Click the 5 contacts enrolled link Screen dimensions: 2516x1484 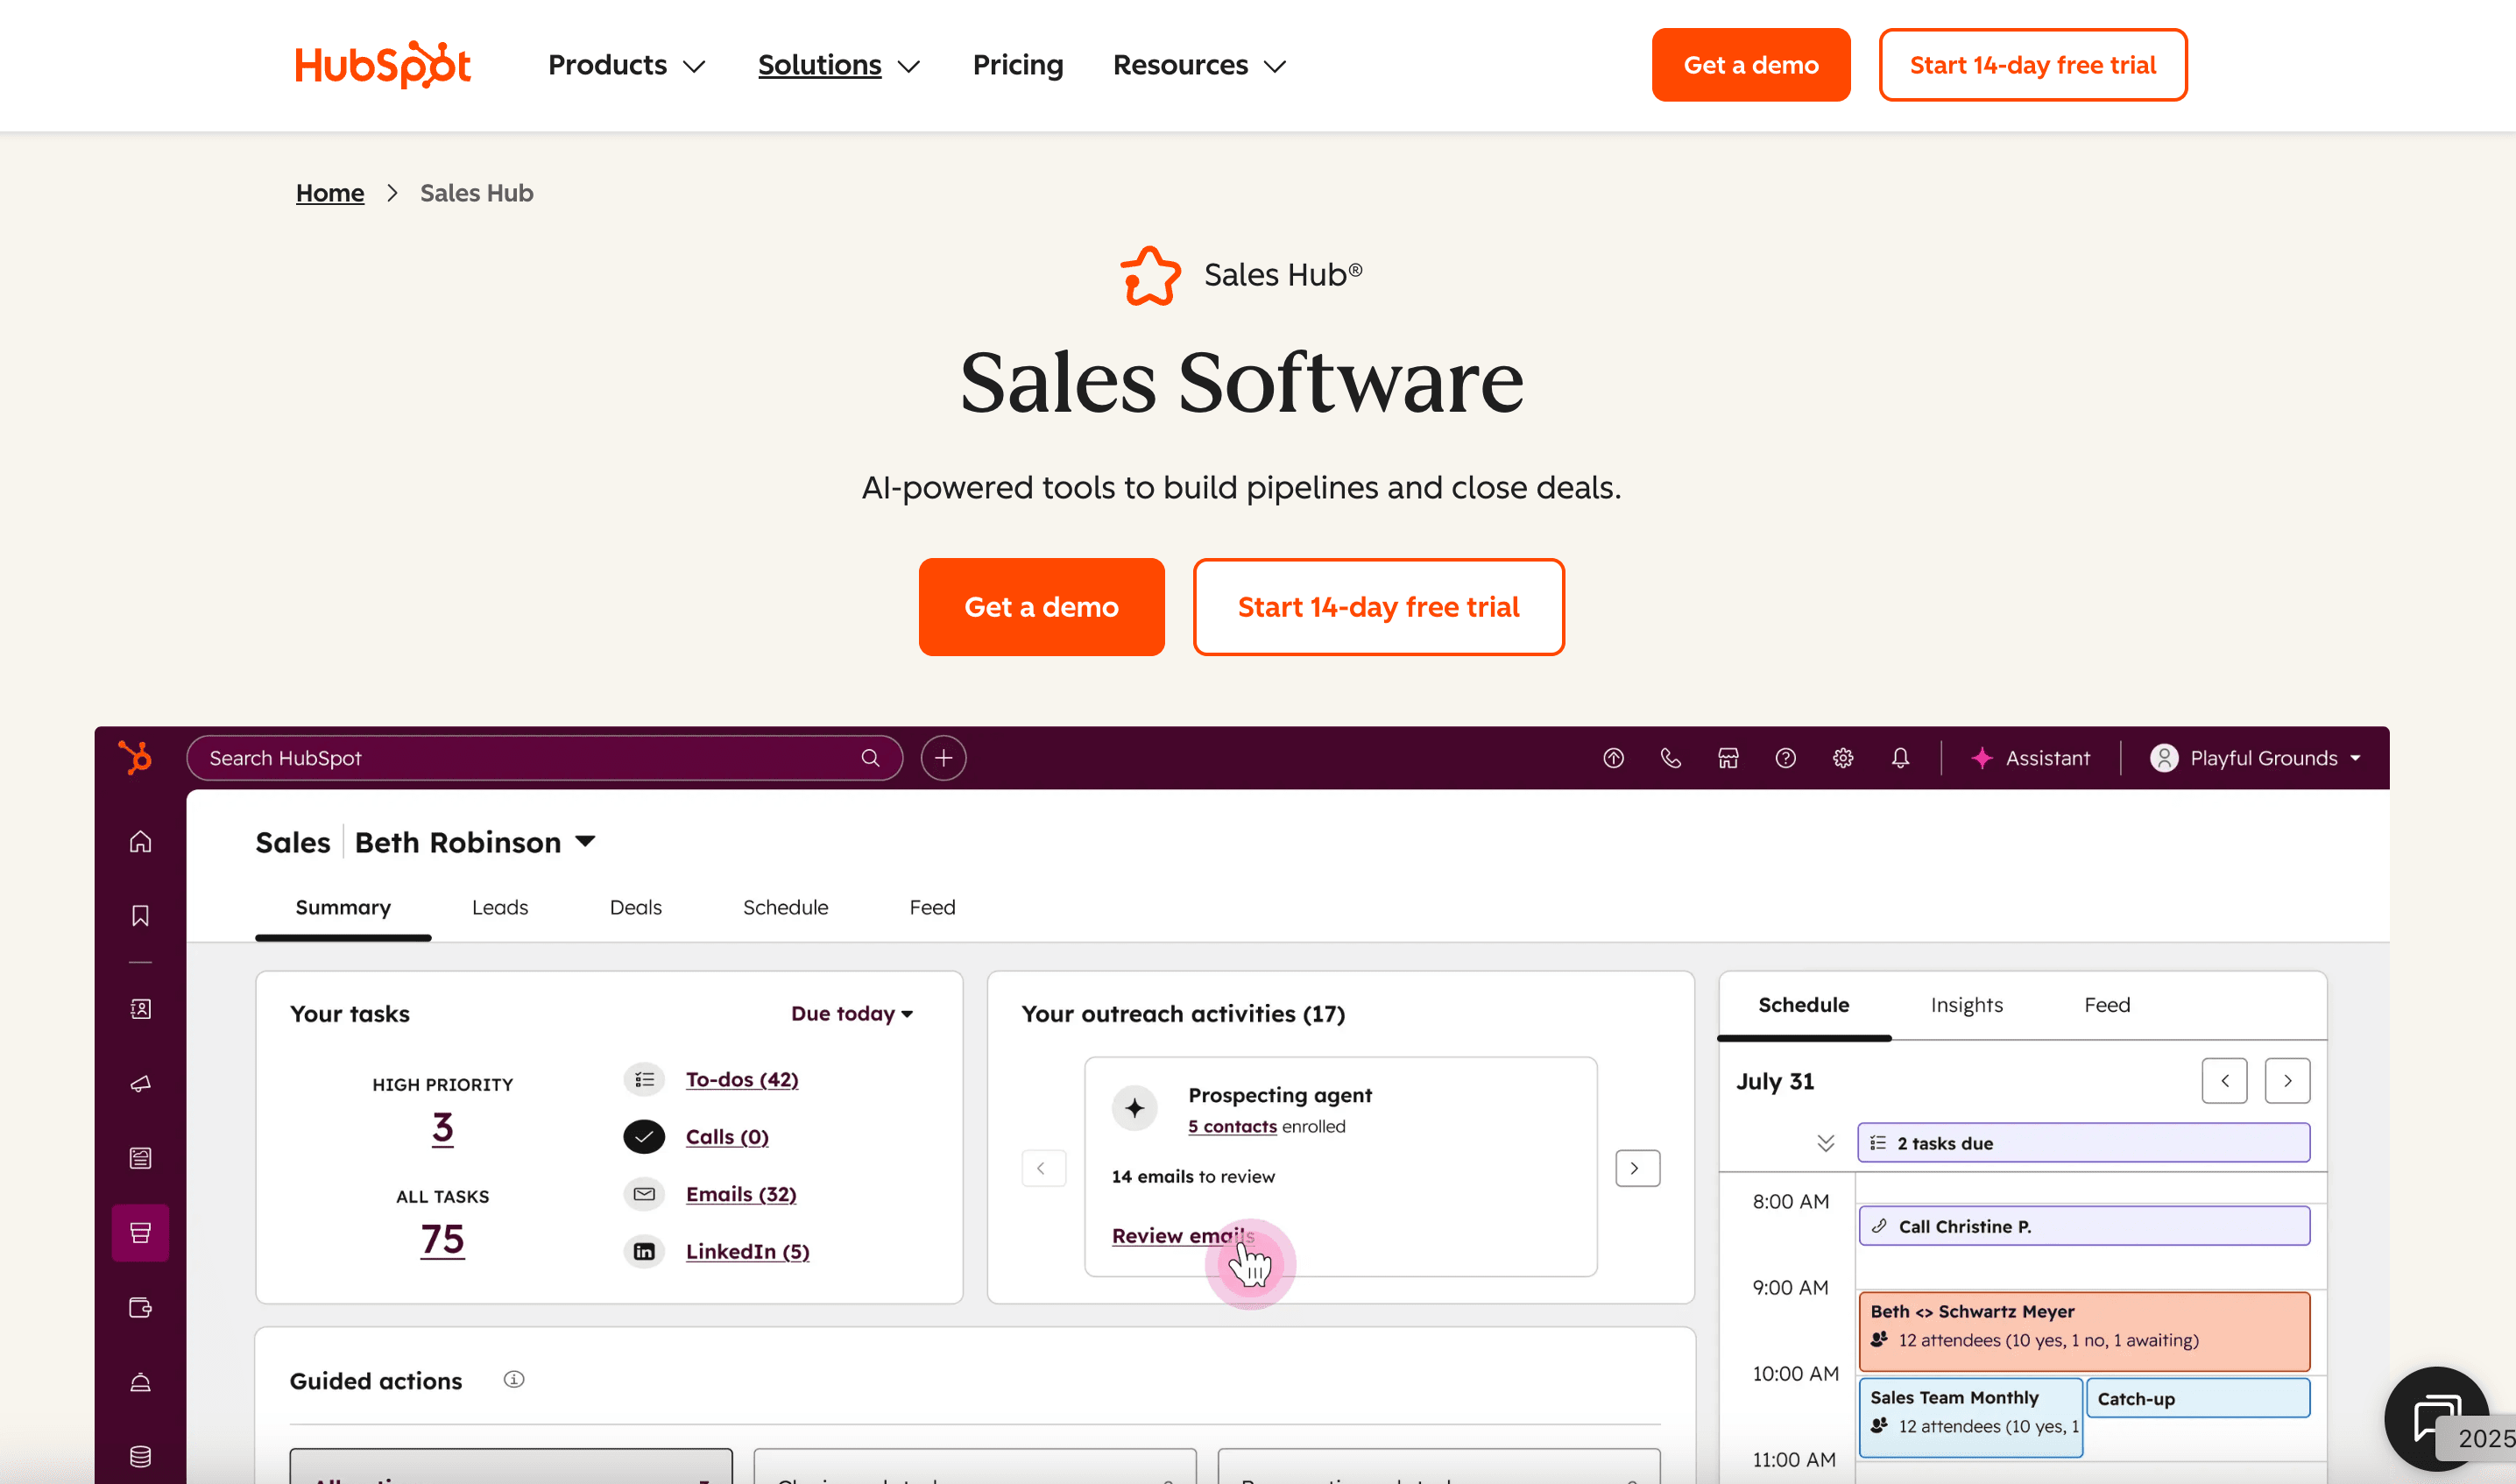point(1232,1126)
